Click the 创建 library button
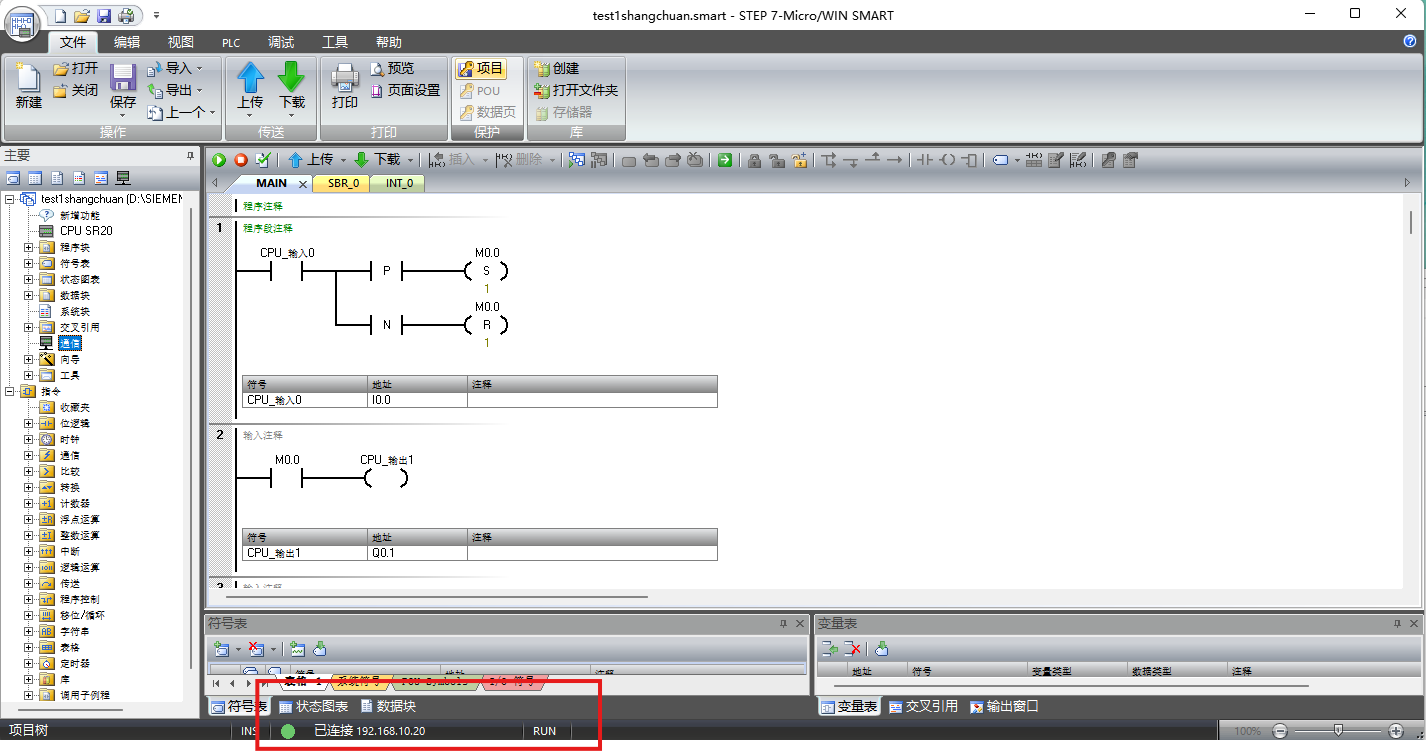The width and height of the screenshot is (1426, 751). [x=557, y=69]
